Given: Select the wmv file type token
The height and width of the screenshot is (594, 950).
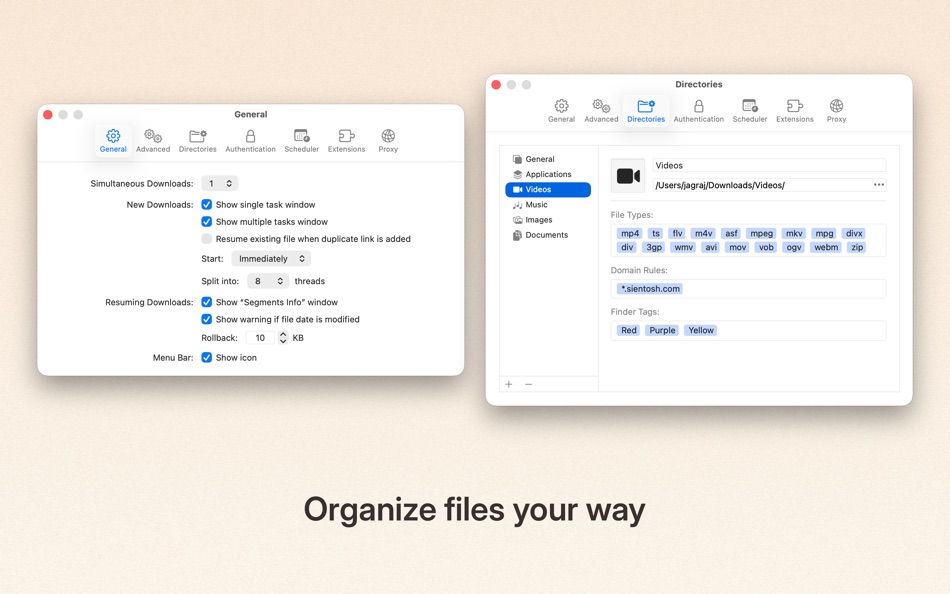Looking at the screenshot, I should point(683,247).
